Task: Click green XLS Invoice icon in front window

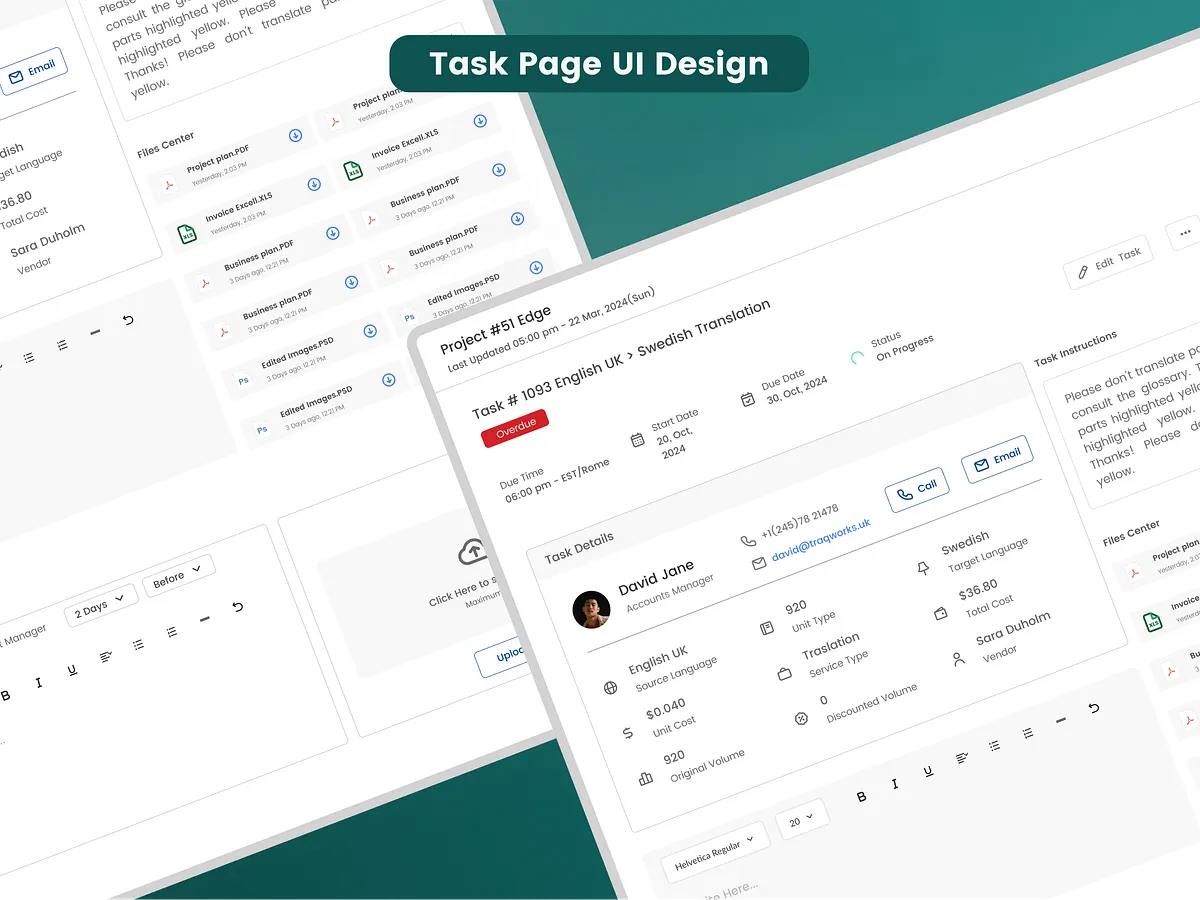Action: (1153, 621)
